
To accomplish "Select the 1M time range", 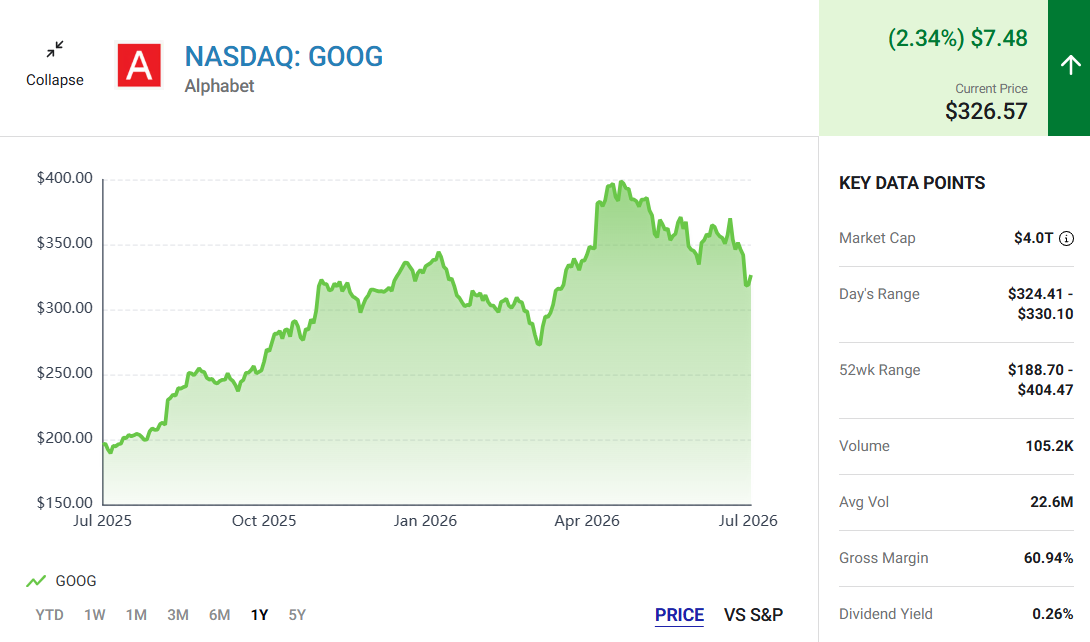I will (x=136, y=615).
